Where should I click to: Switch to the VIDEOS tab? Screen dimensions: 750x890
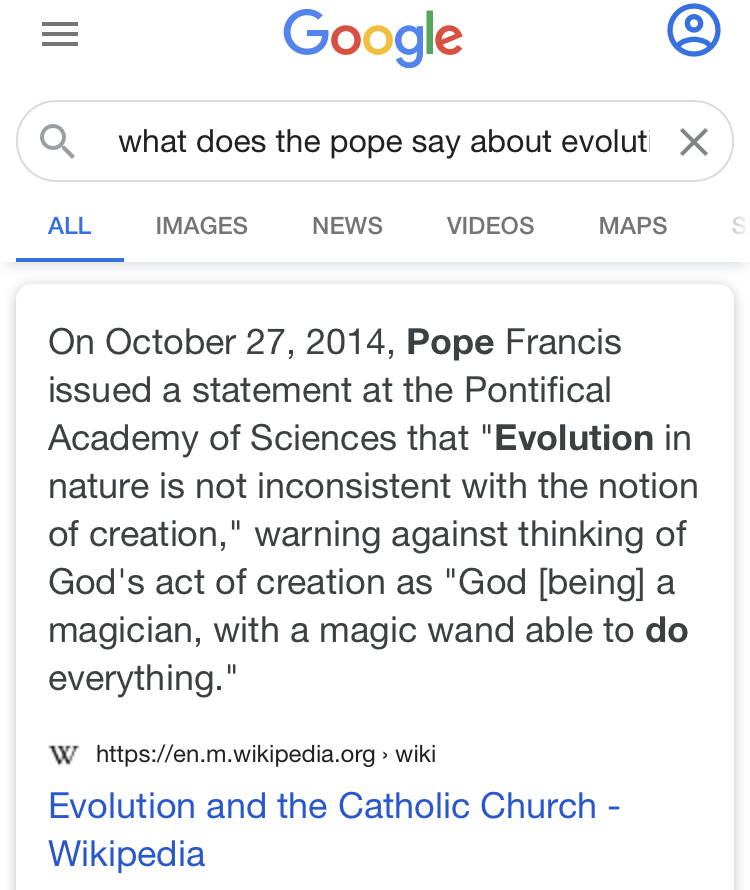click(491, 226)
